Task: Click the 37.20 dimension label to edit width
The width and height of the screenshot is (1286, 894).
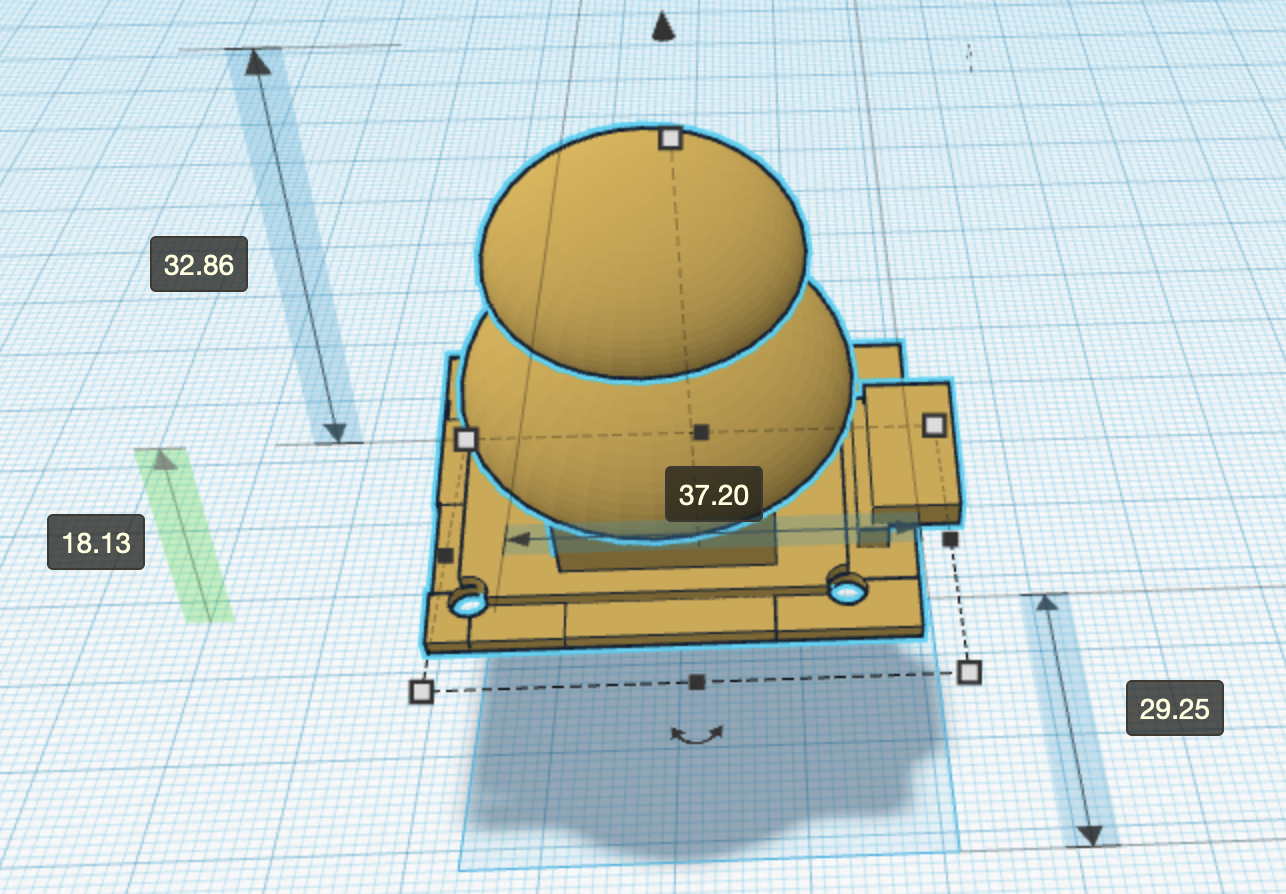Action: 712,493
